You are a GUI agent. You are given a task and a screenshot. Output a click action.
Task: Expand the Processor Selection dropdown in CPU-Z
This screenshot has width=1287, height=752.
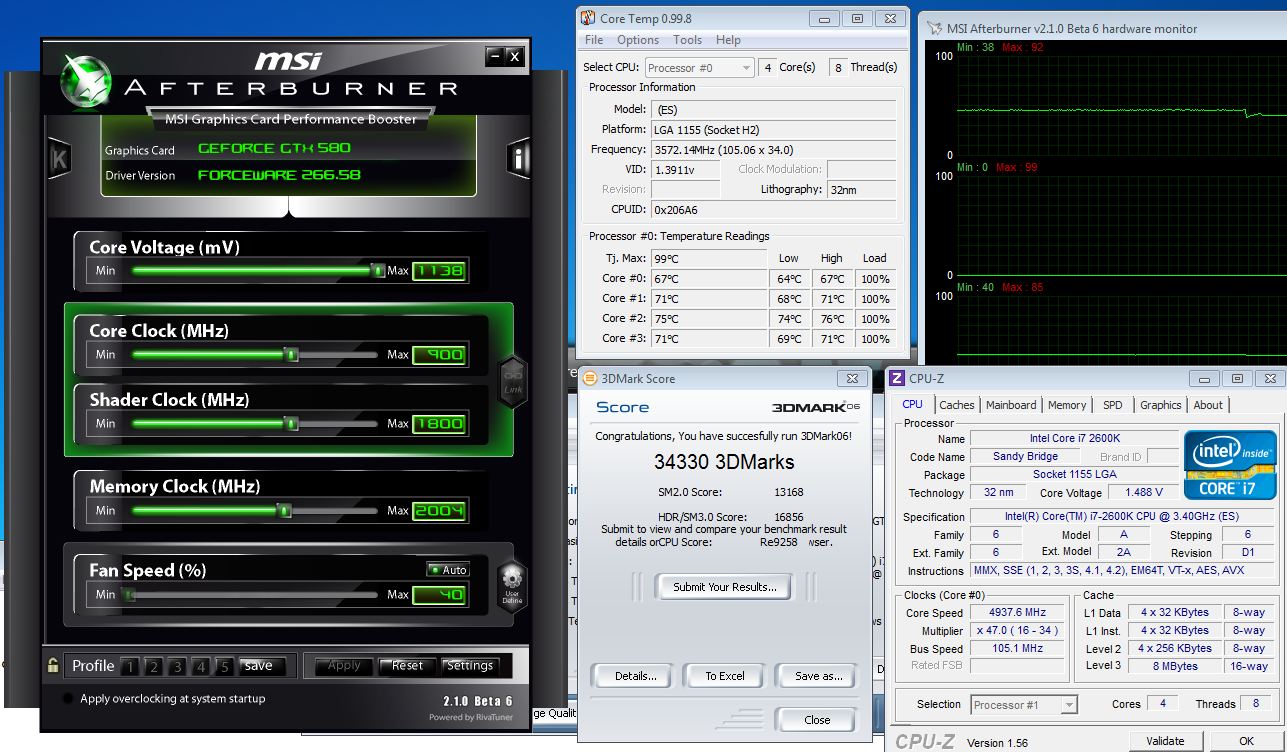point(1024,704)
